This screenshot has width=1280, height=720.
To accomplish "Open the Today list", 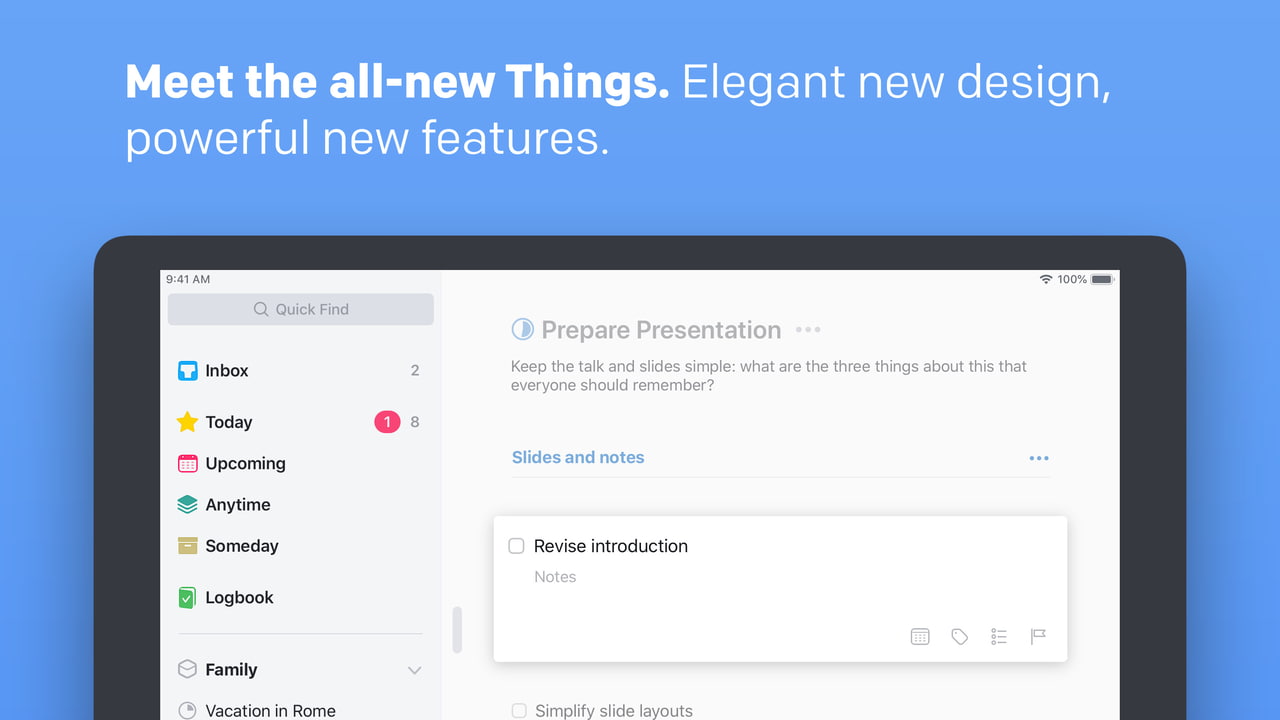I will 229,422.
